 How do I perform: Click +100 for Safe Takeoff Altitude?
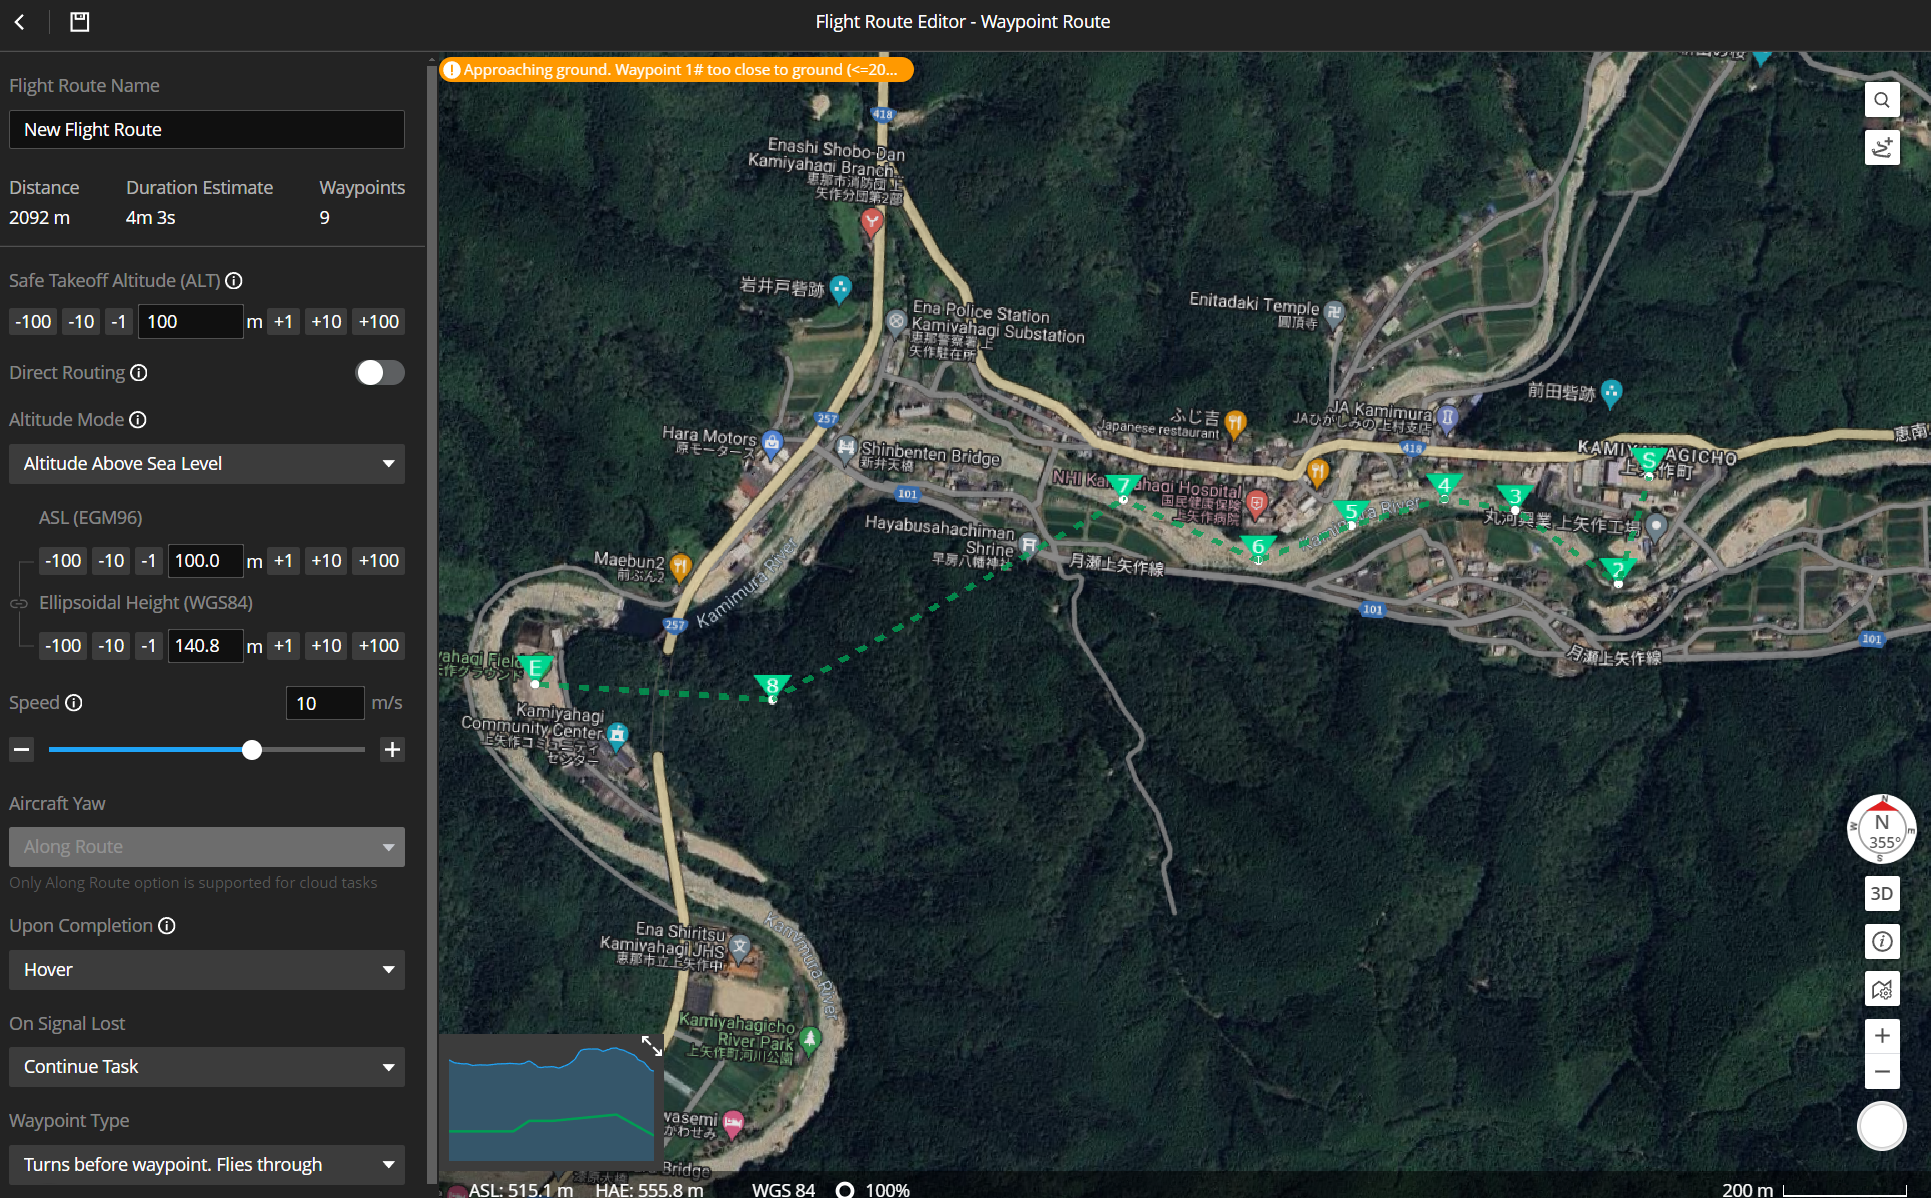(378, 321)
